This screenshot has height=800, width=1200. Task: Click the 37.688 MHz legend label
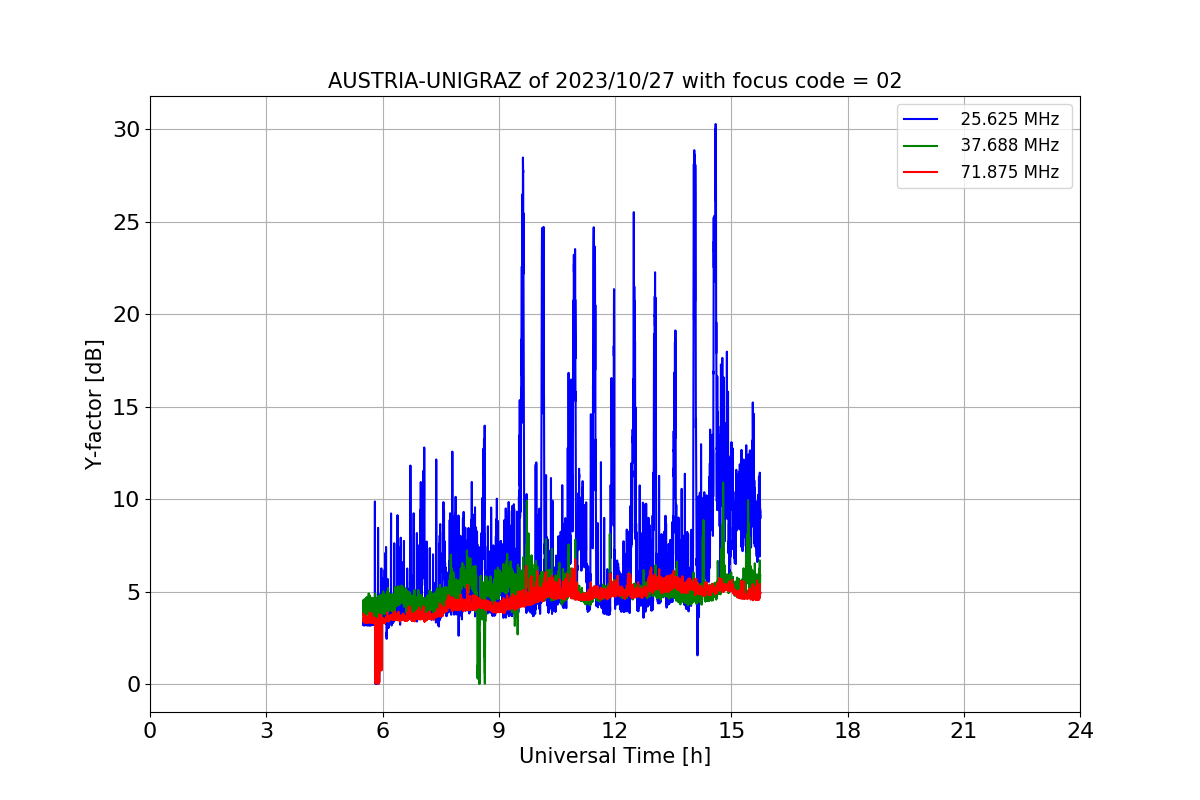coord(1009,145)
